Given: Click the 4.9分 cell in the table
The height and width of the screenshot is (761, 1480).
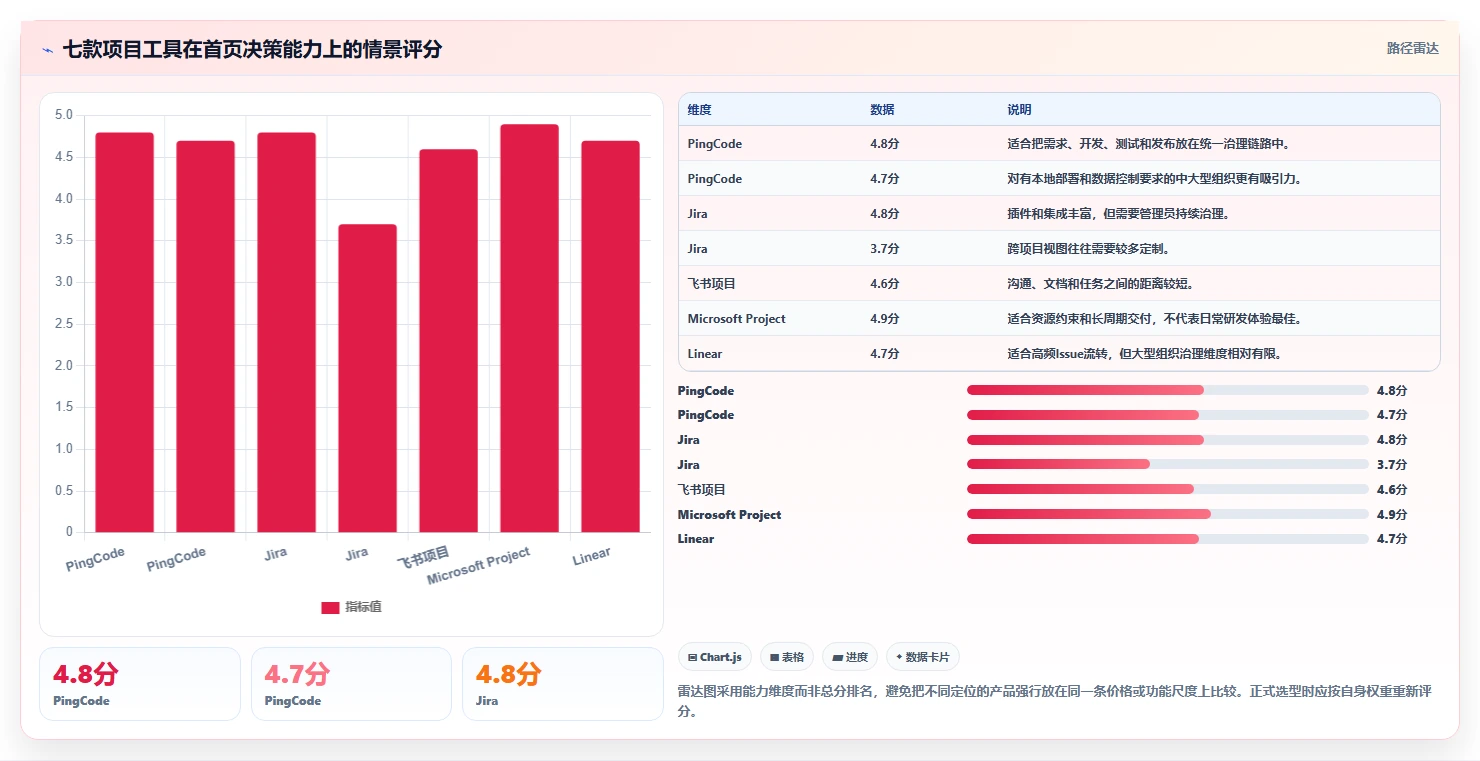Looking at the screenshot, I should 884,319.
